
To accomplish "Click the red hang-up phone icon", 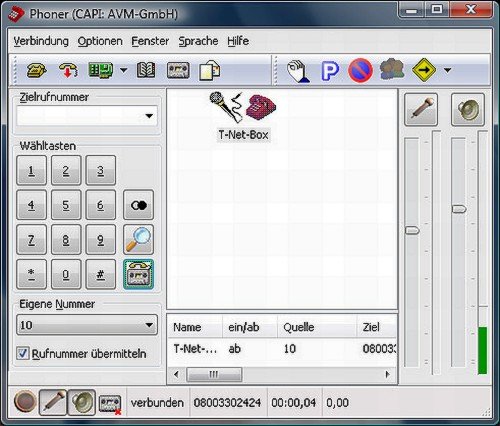I will pyautogui.click(x=68, y=70).
